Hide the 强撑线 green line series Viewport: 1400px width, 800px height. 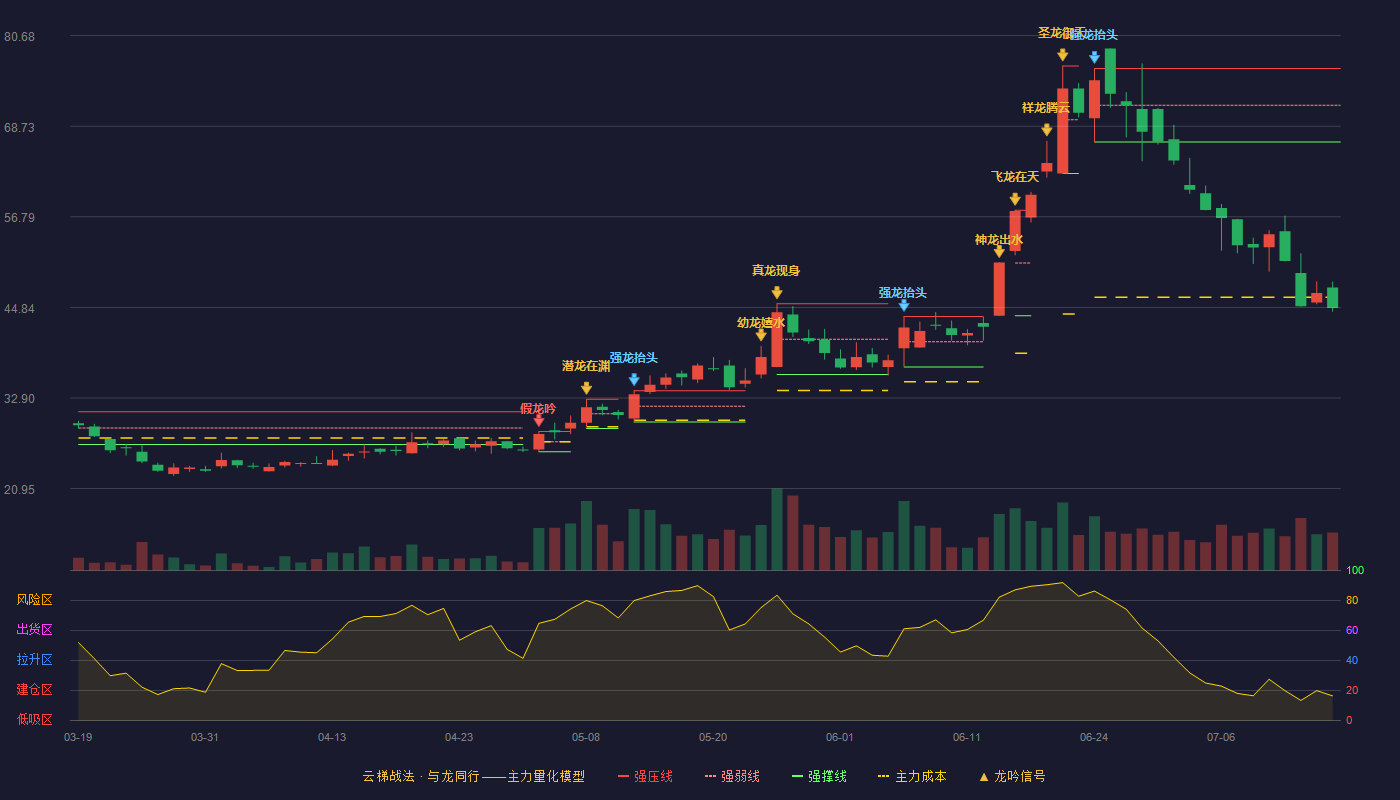point(819,776)
